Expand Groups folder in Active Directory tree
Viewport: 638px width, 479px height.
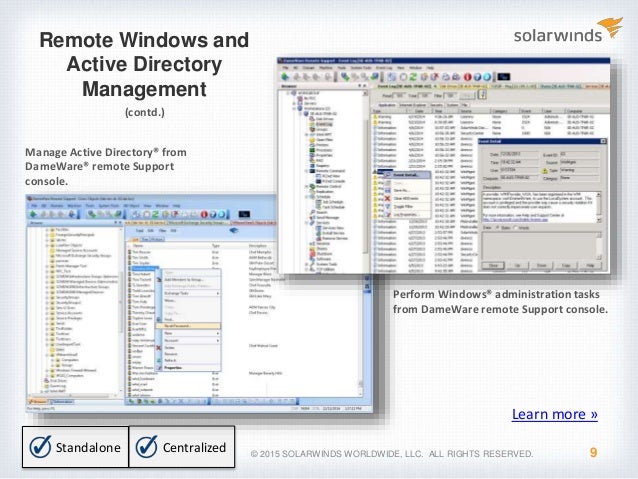53,365
